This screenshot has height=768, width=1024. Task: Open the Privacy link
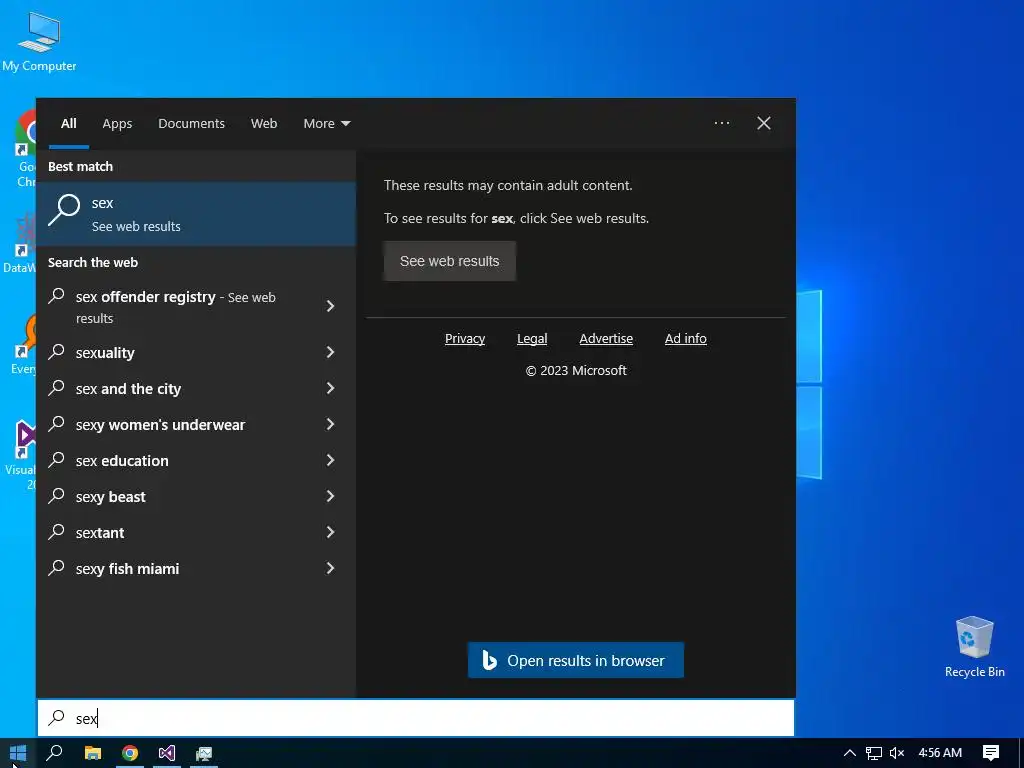(x=465, y=338)
